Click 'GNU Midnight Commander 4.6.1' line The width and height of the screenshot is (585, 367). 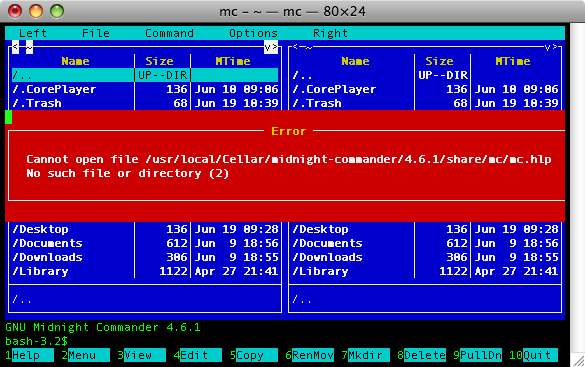pos(103,327)
